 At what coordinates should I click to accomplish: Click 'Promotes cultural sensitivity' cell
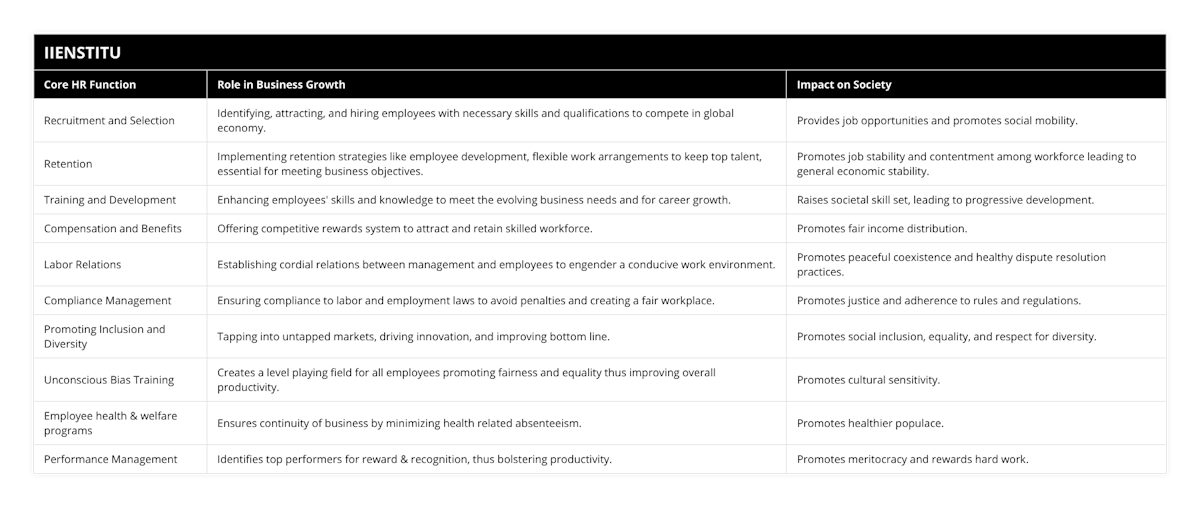(868, 380)
